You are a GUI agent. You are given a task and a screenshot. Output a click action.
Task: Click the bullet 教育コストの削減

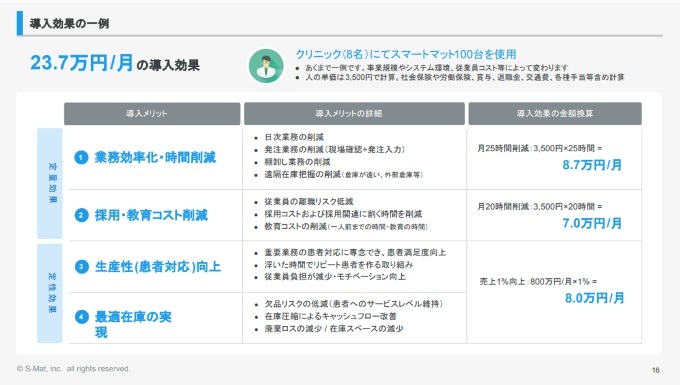tap(346, 226)
